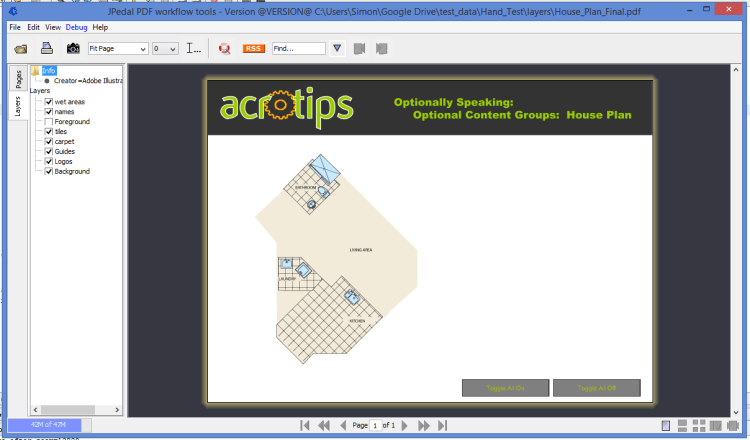Click the horizontal scrollbar in layers panel

75,410
